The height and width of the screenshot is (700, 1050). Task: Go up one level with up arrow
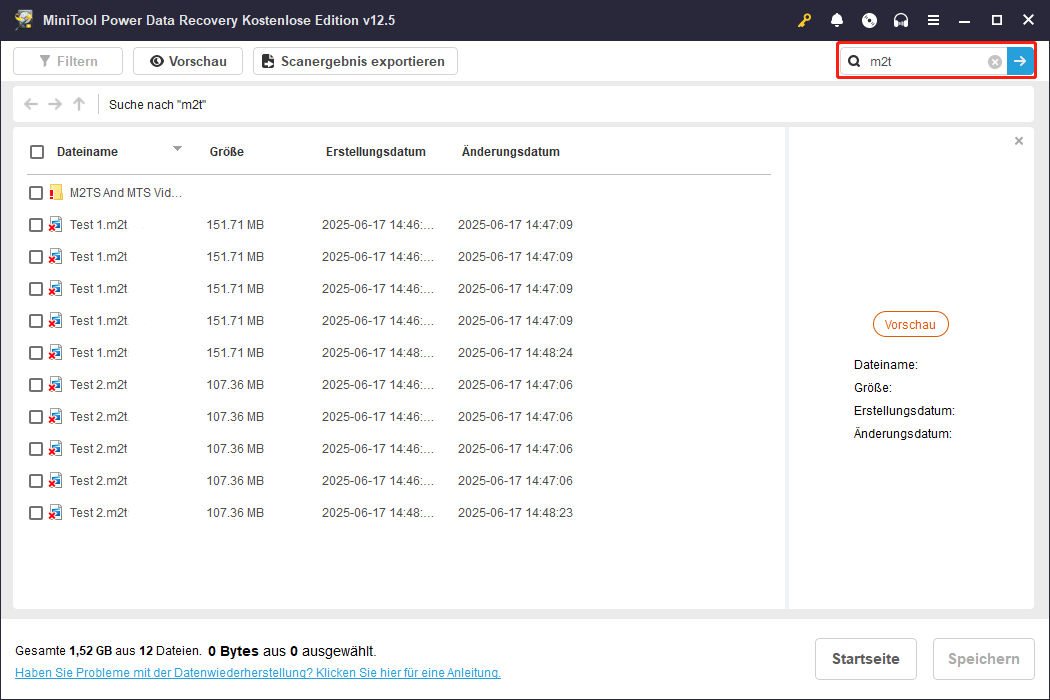click(79, 104)
